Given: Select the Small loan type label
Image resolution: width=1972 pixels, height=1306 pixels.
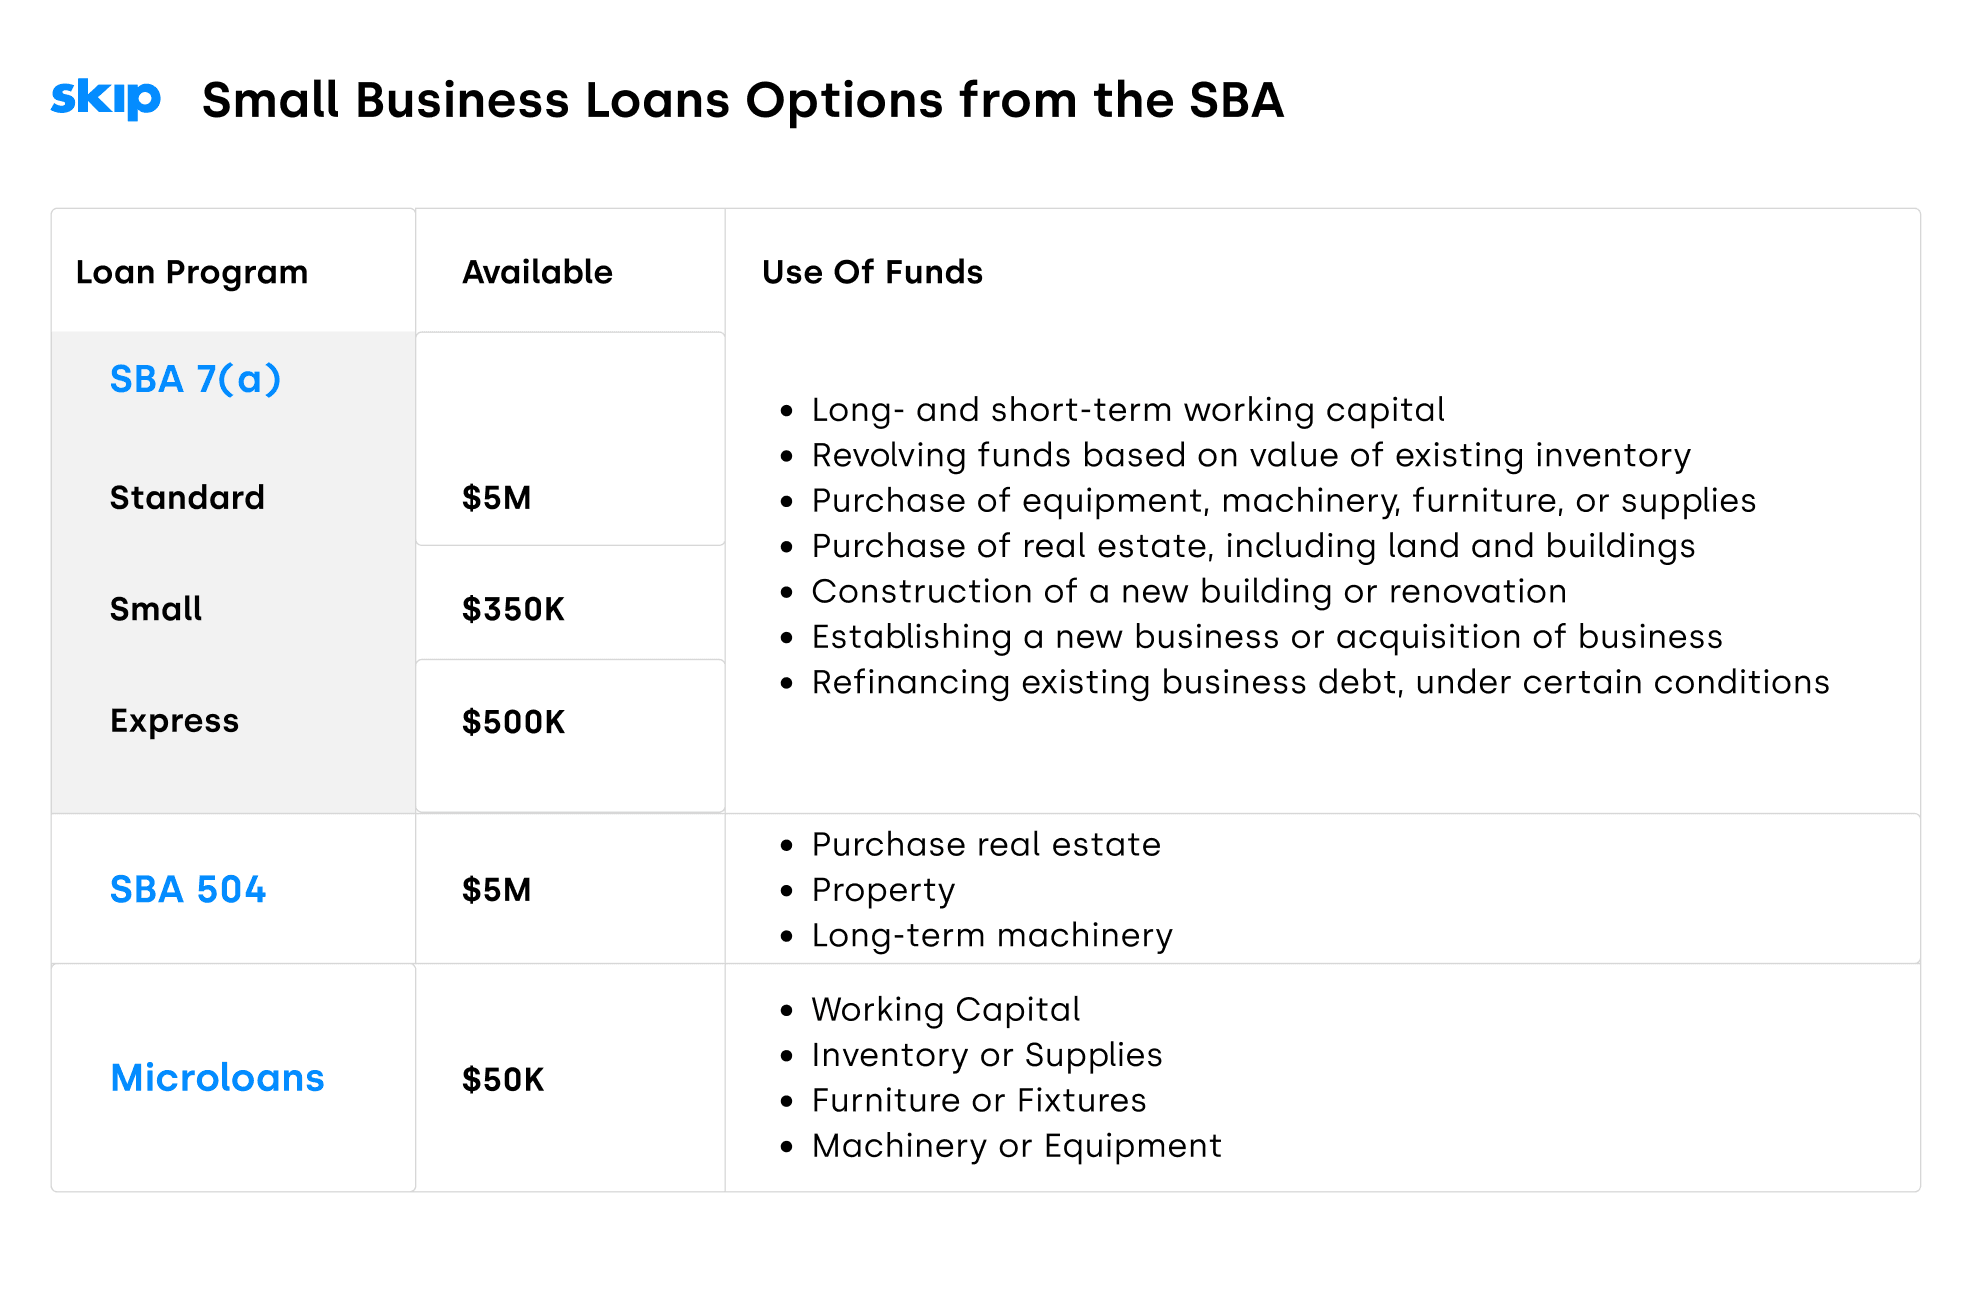Looking at the screenshot, I should [156, 609].
